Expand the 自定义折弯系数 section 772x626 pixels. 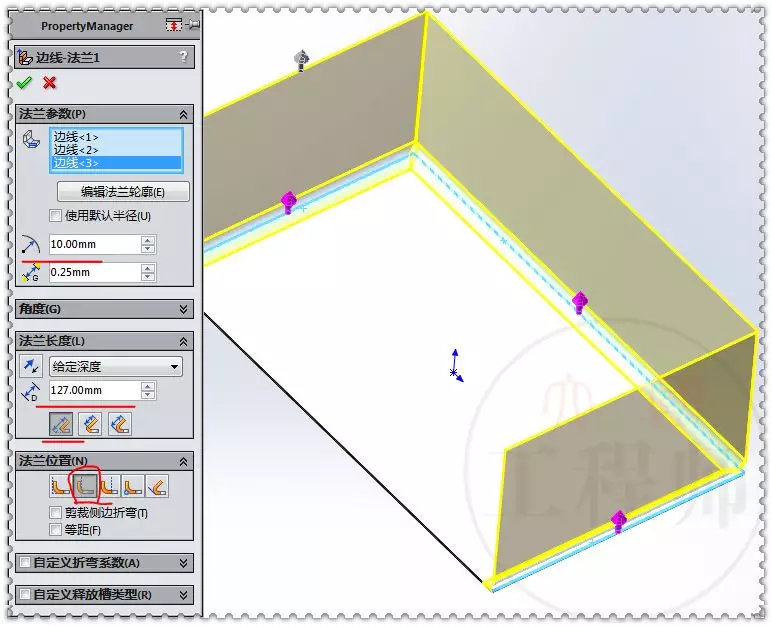(x=183, y=562)
